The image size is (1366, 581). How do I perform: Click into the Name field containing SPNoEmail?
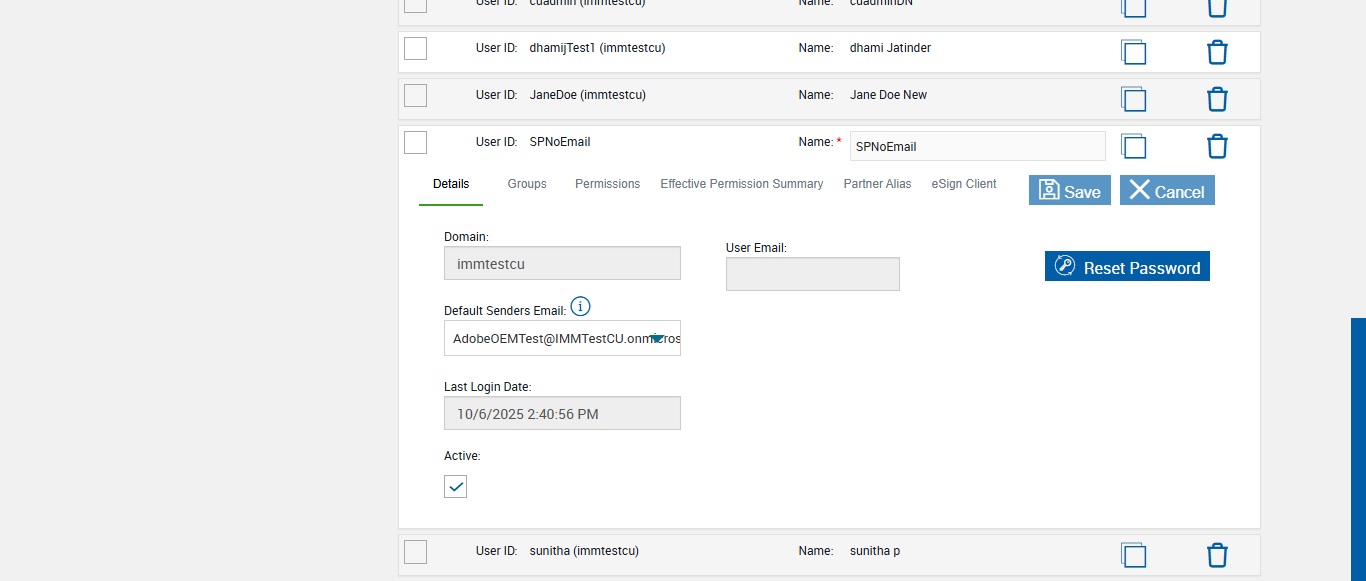(976, 146)
